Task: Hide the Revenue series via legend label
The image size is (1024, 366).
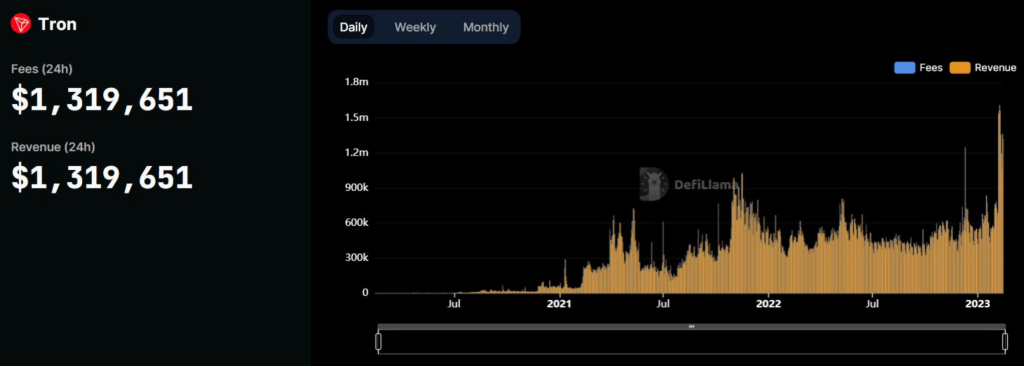Action: coord(995,68)
